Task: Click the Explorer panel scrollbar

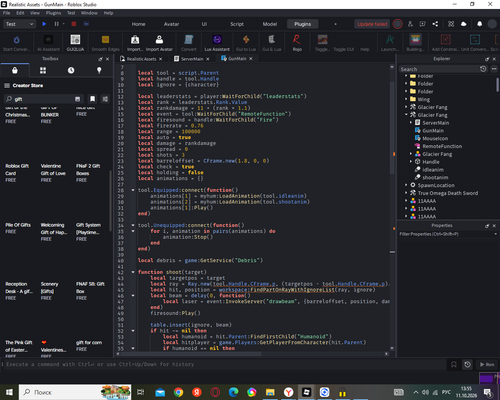Action: pyautogui.click(x=497, y=85)
